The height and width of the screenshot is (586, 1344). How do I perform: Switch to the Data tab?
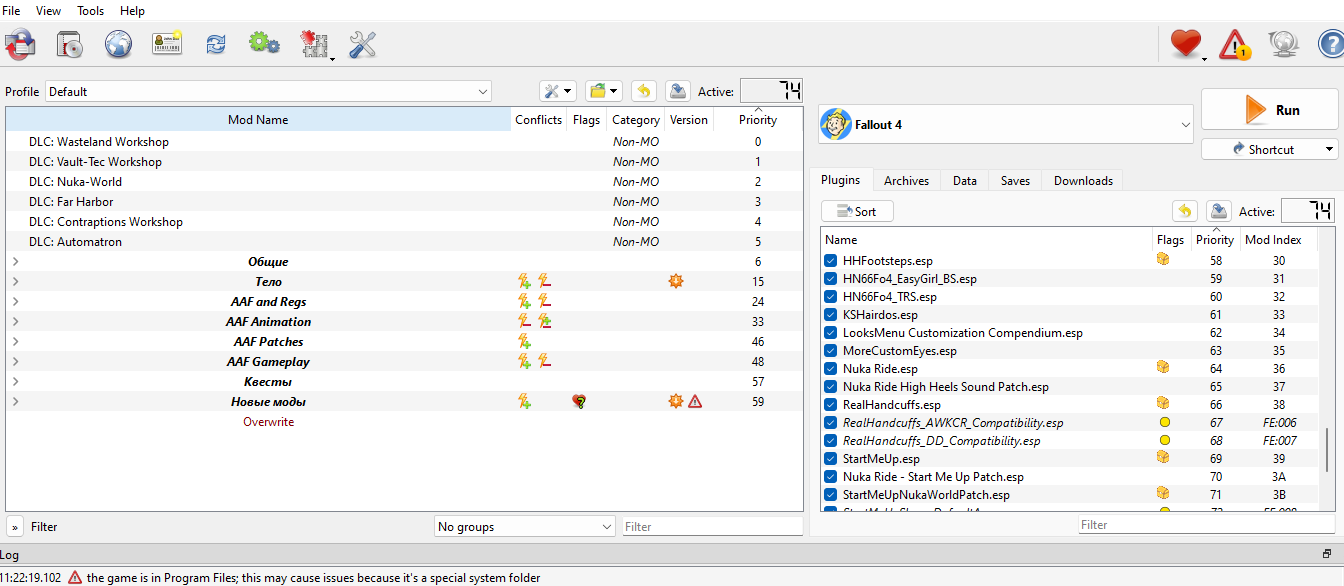(964, 180)
